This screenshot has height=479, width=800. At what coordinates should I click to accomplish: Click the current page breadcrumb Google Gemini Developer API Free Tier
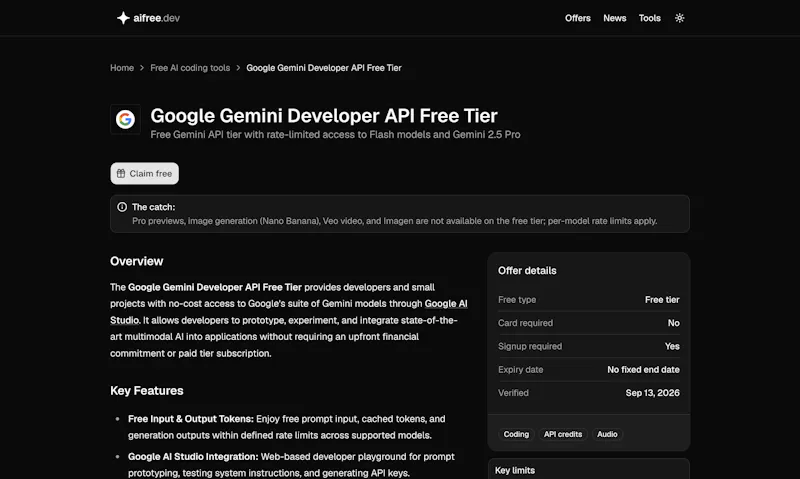[x=323, y=68]
